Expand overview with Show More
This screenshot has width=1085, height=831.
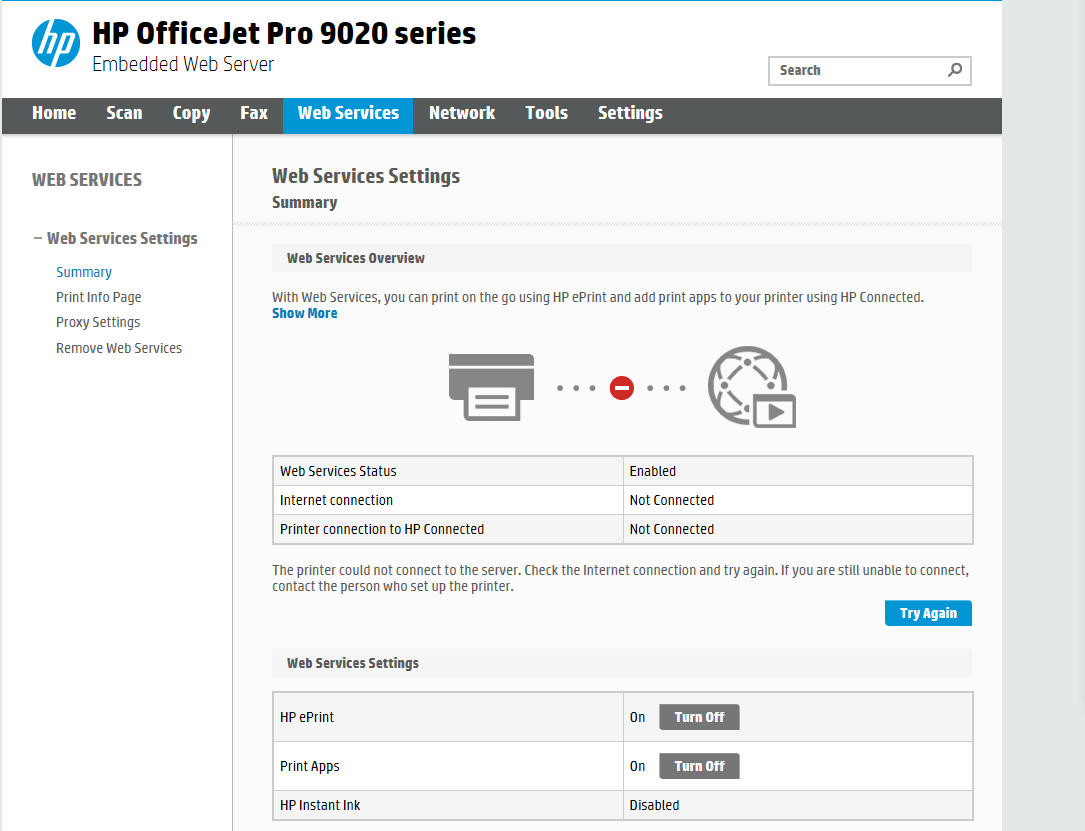pyautogui.click(x=305, y=313)
